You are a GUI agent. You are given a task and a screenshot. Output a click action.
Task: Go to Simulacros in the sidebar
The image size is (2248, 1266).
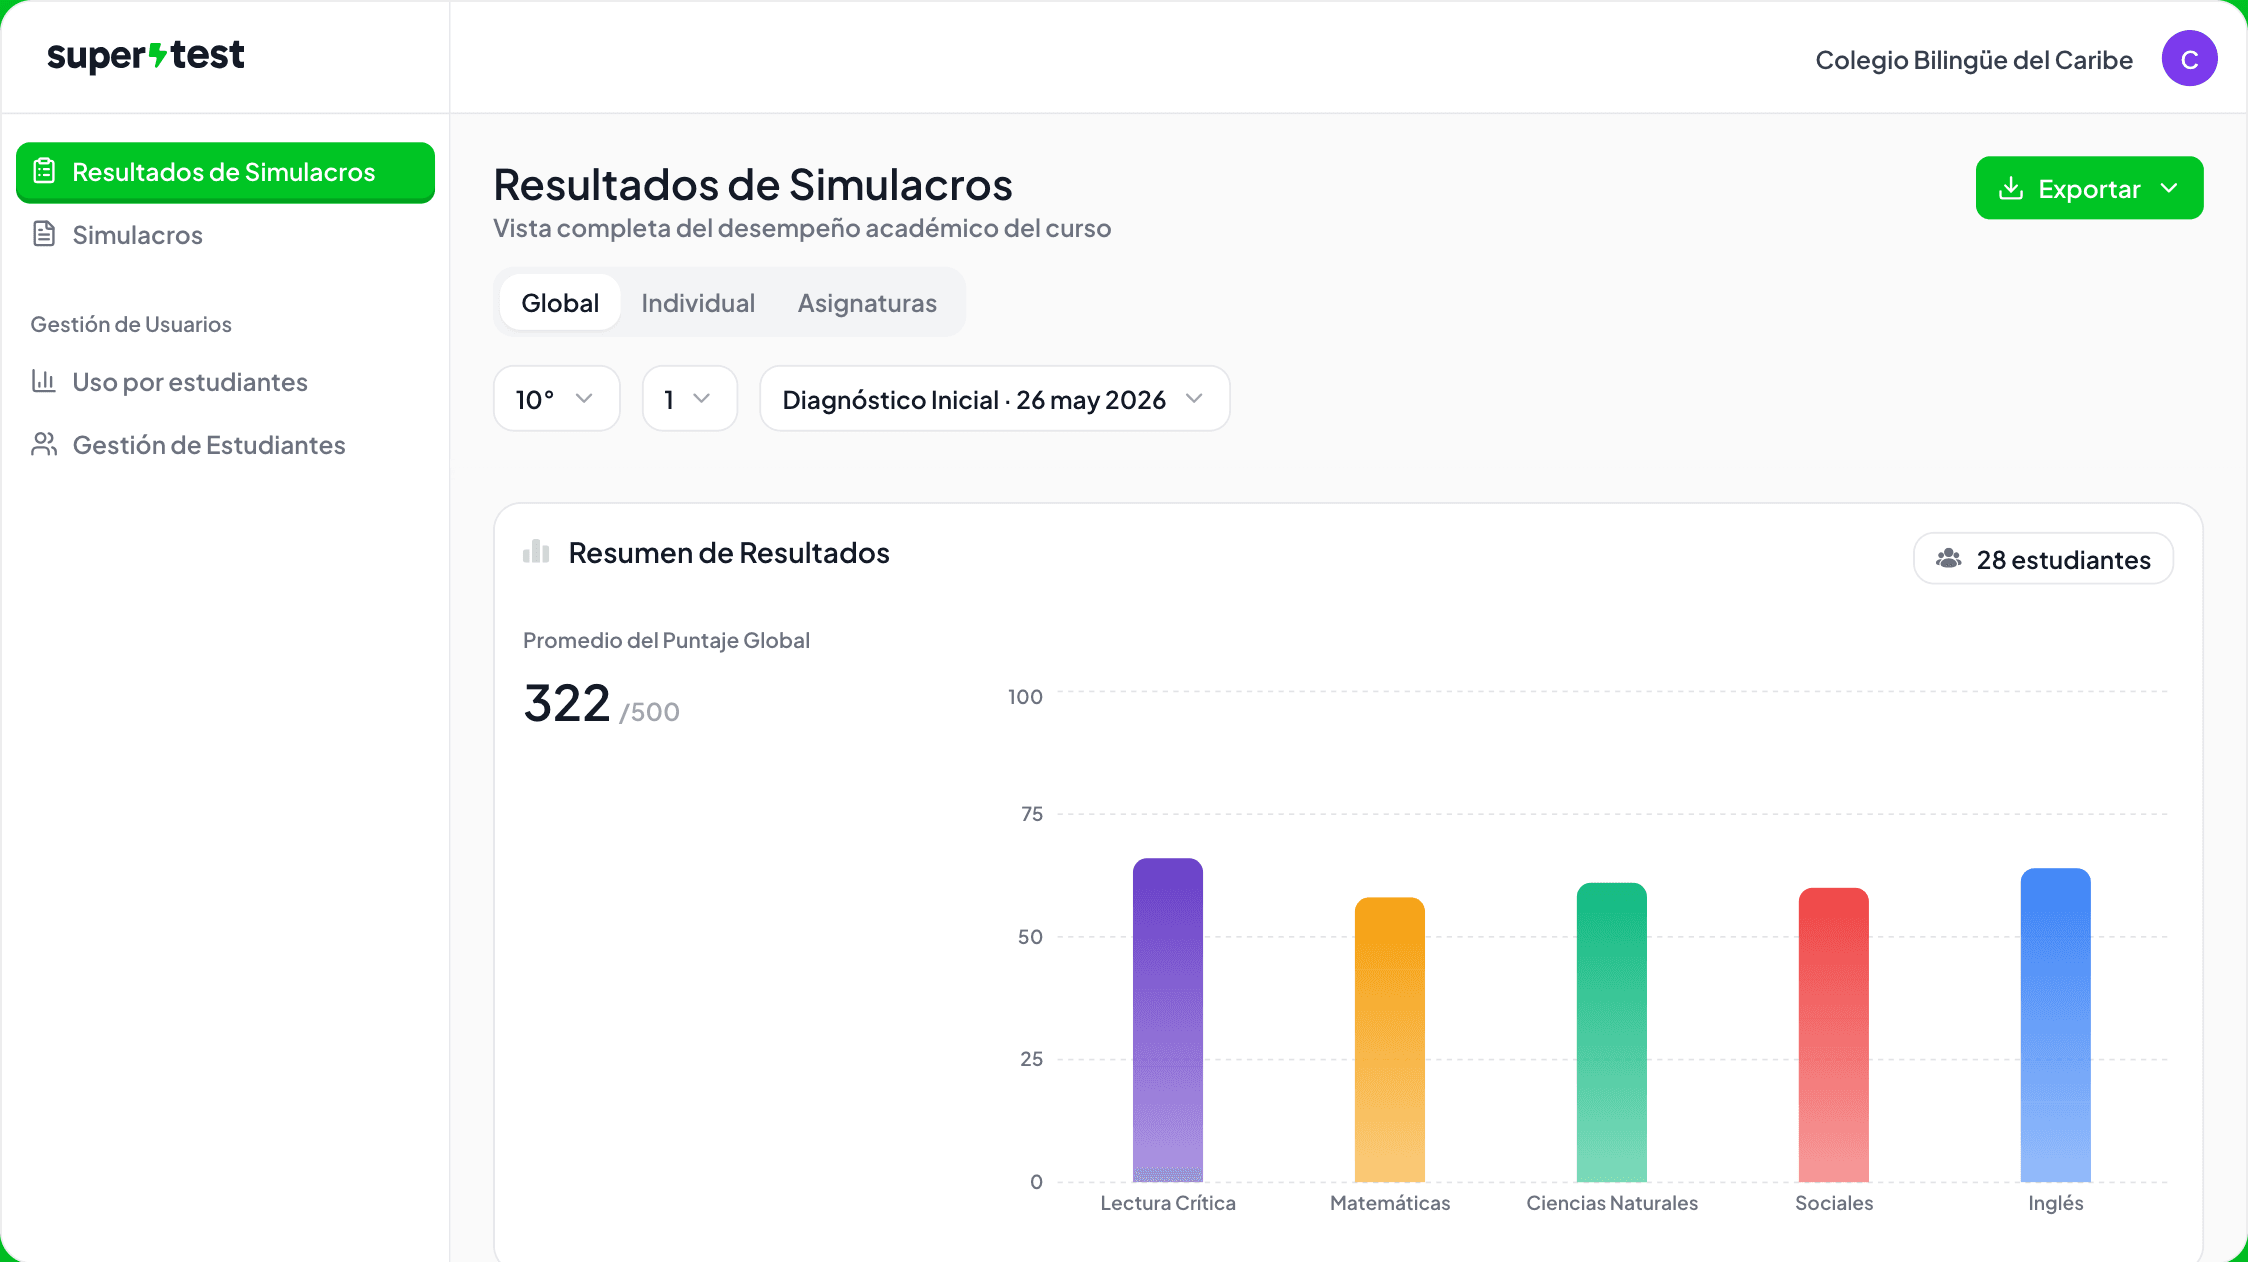[225, 235]
